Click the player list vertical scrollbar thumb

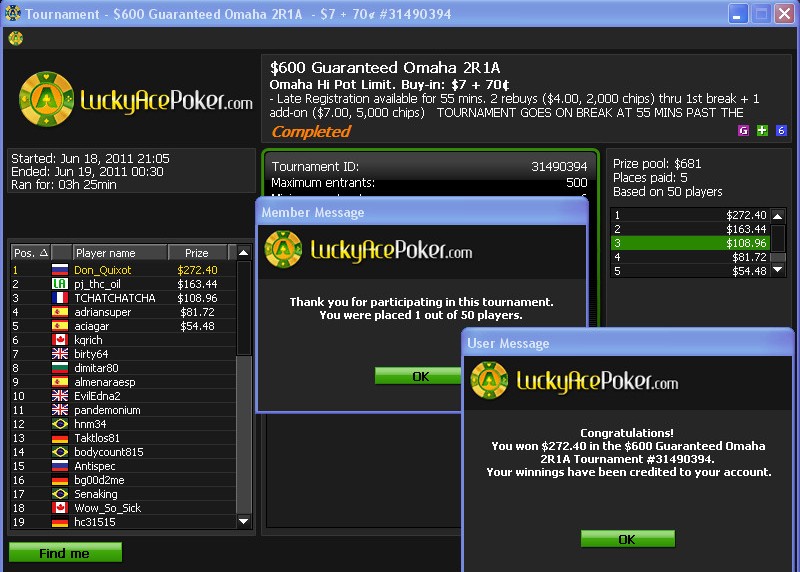(x=244, y=308)
